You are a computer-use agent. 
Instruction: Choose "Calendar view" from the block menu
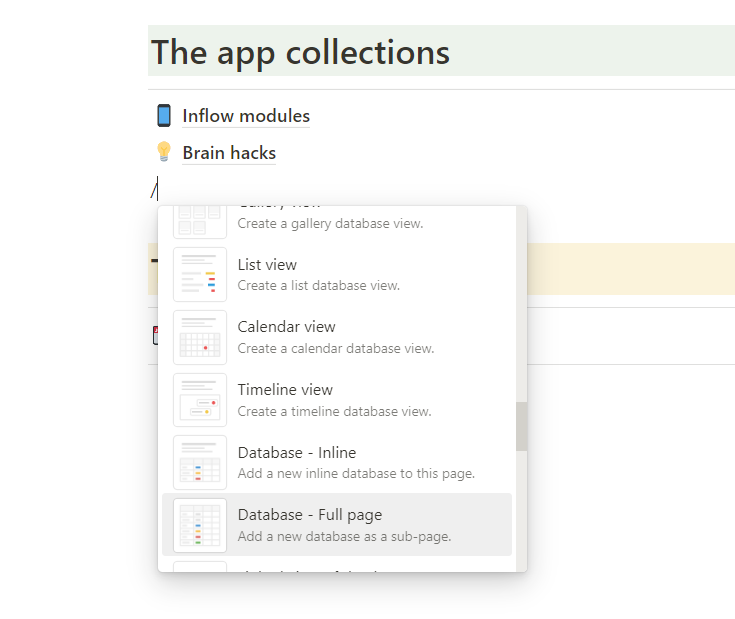pos(286,327)
